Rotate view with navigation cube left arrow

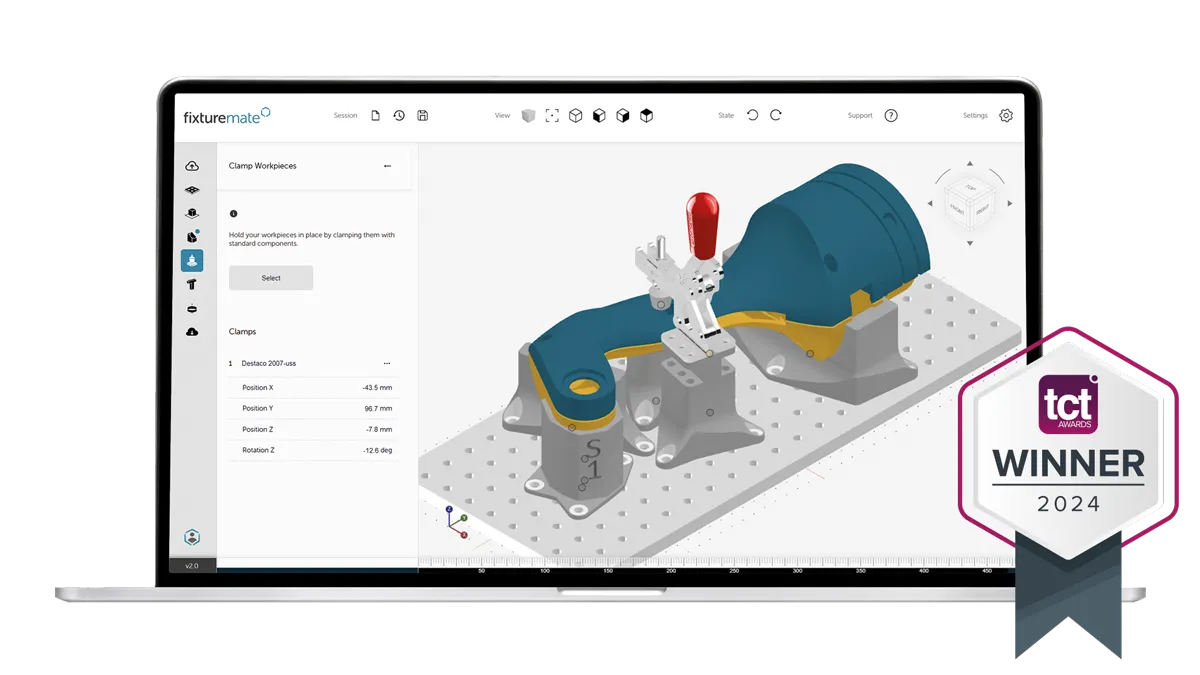click(930, 204)
